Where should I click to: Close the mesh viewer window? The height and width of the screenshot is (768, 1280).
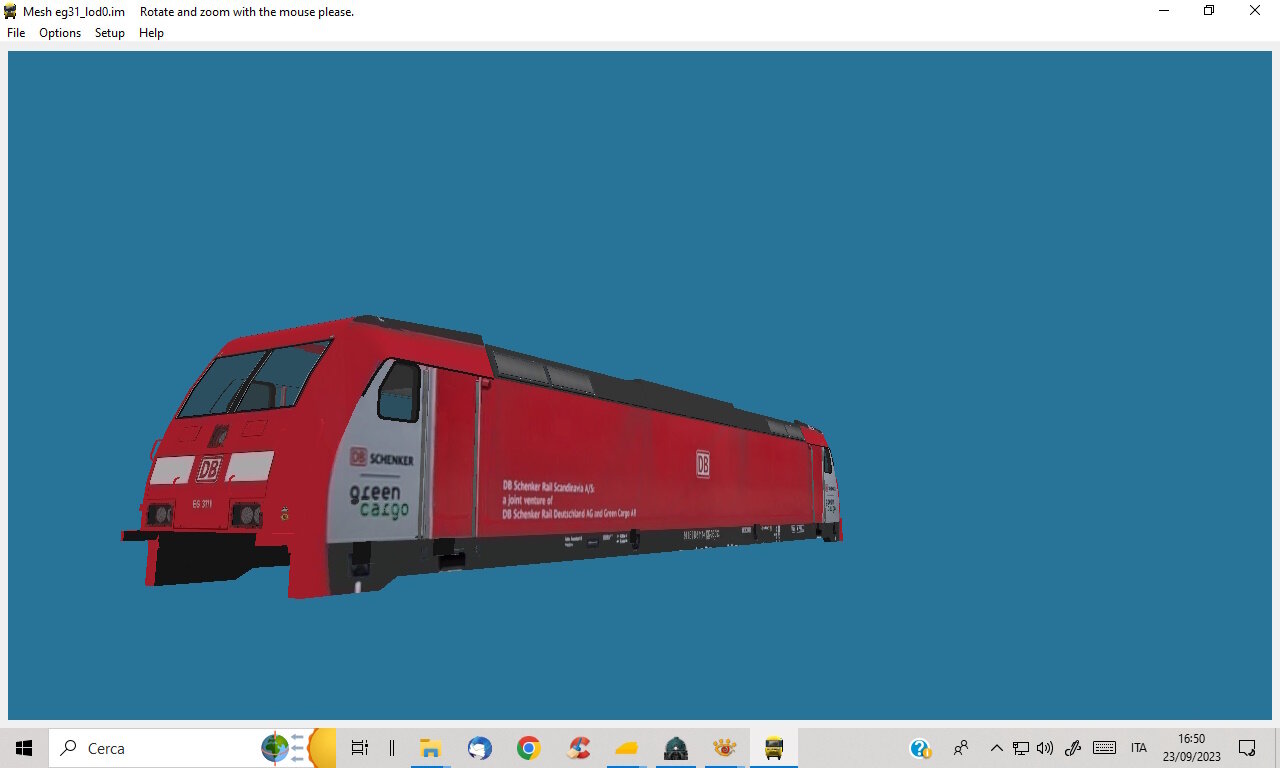[1255, 11]
